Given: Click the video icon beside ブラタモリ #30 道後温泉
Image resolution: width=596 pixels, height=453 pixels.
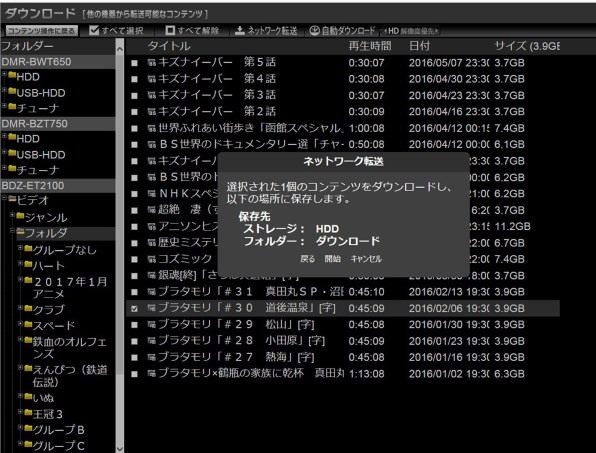Looking at the screenshot, I should [152, 308].
